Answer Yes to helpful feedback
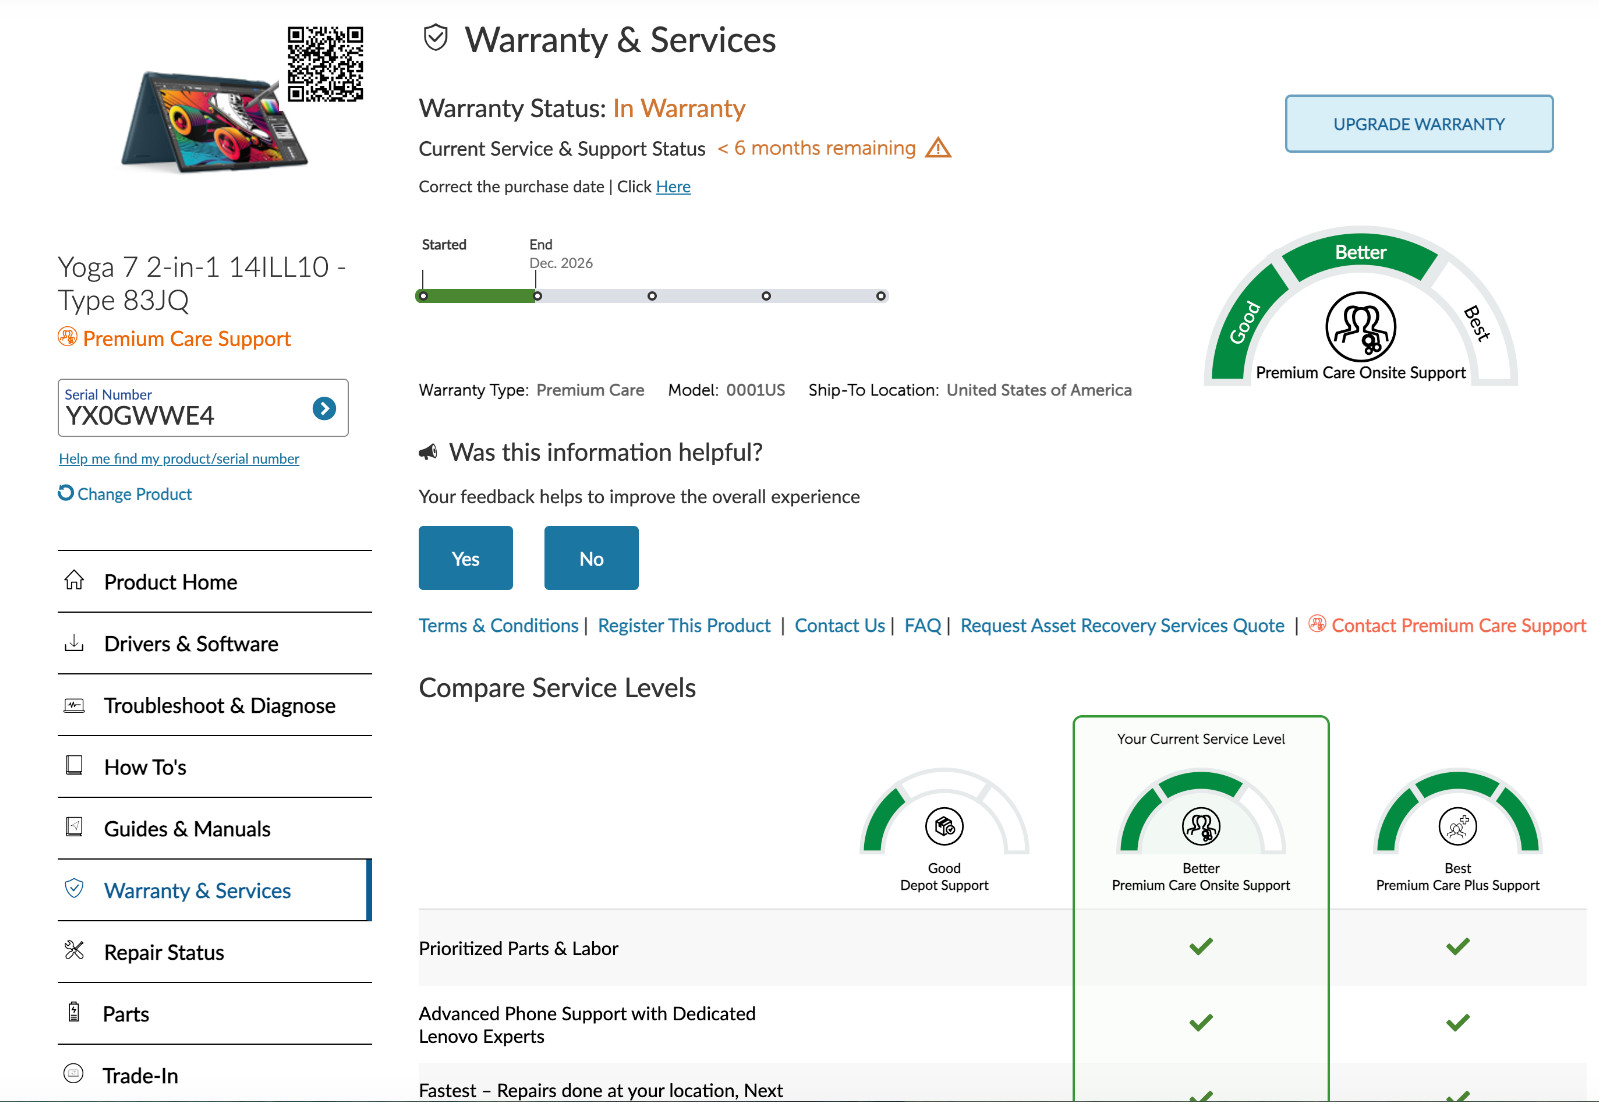This screenshot has width=1599, height=1102. pyautogui.click(x=466, y=558)
